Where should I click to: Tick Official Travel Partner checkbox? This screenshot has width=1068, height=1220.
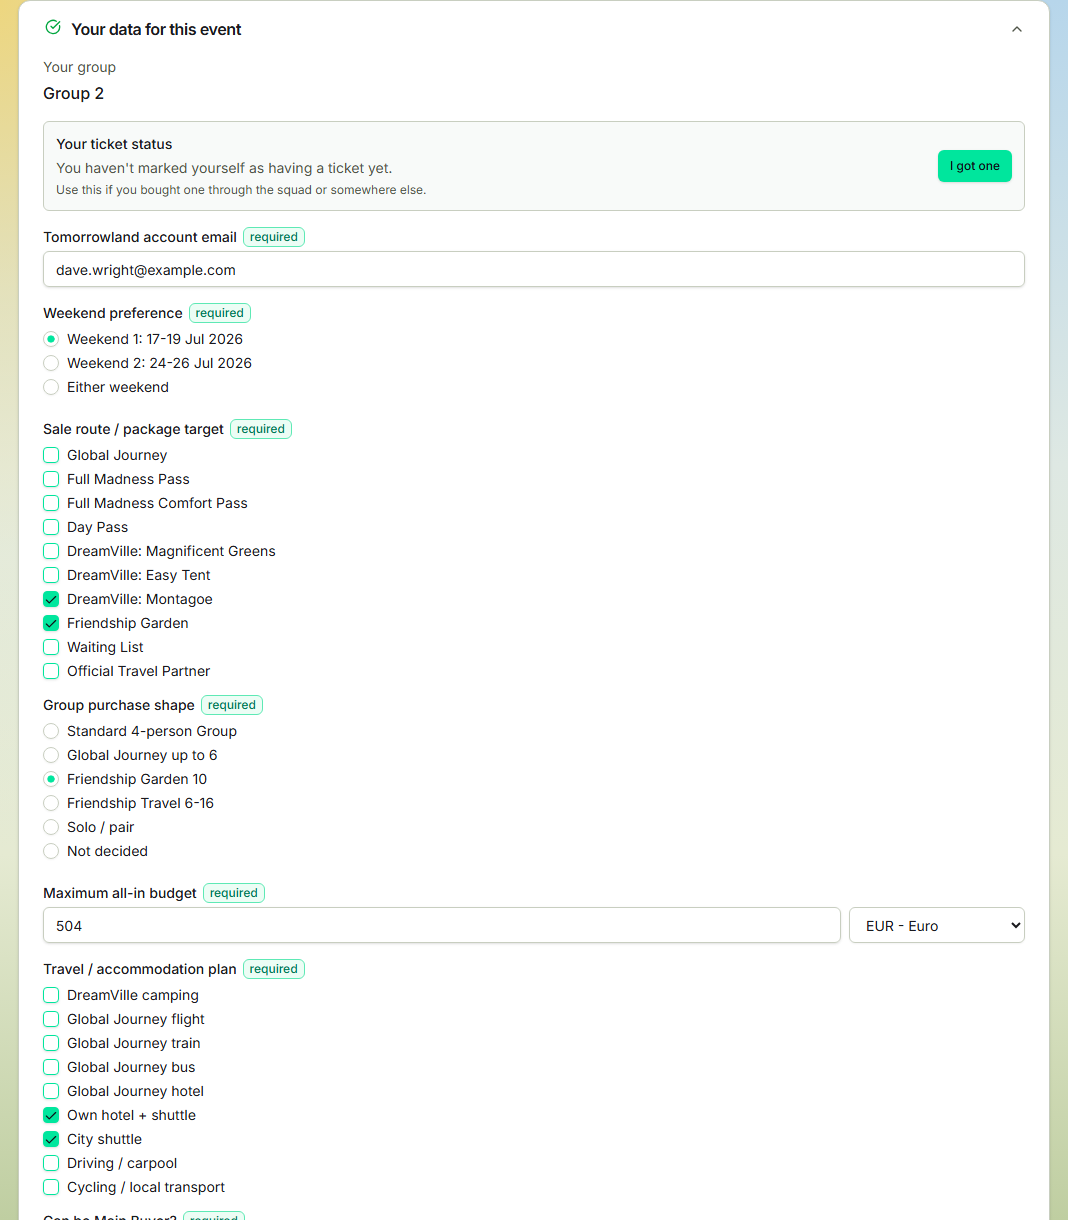point(51,671)
